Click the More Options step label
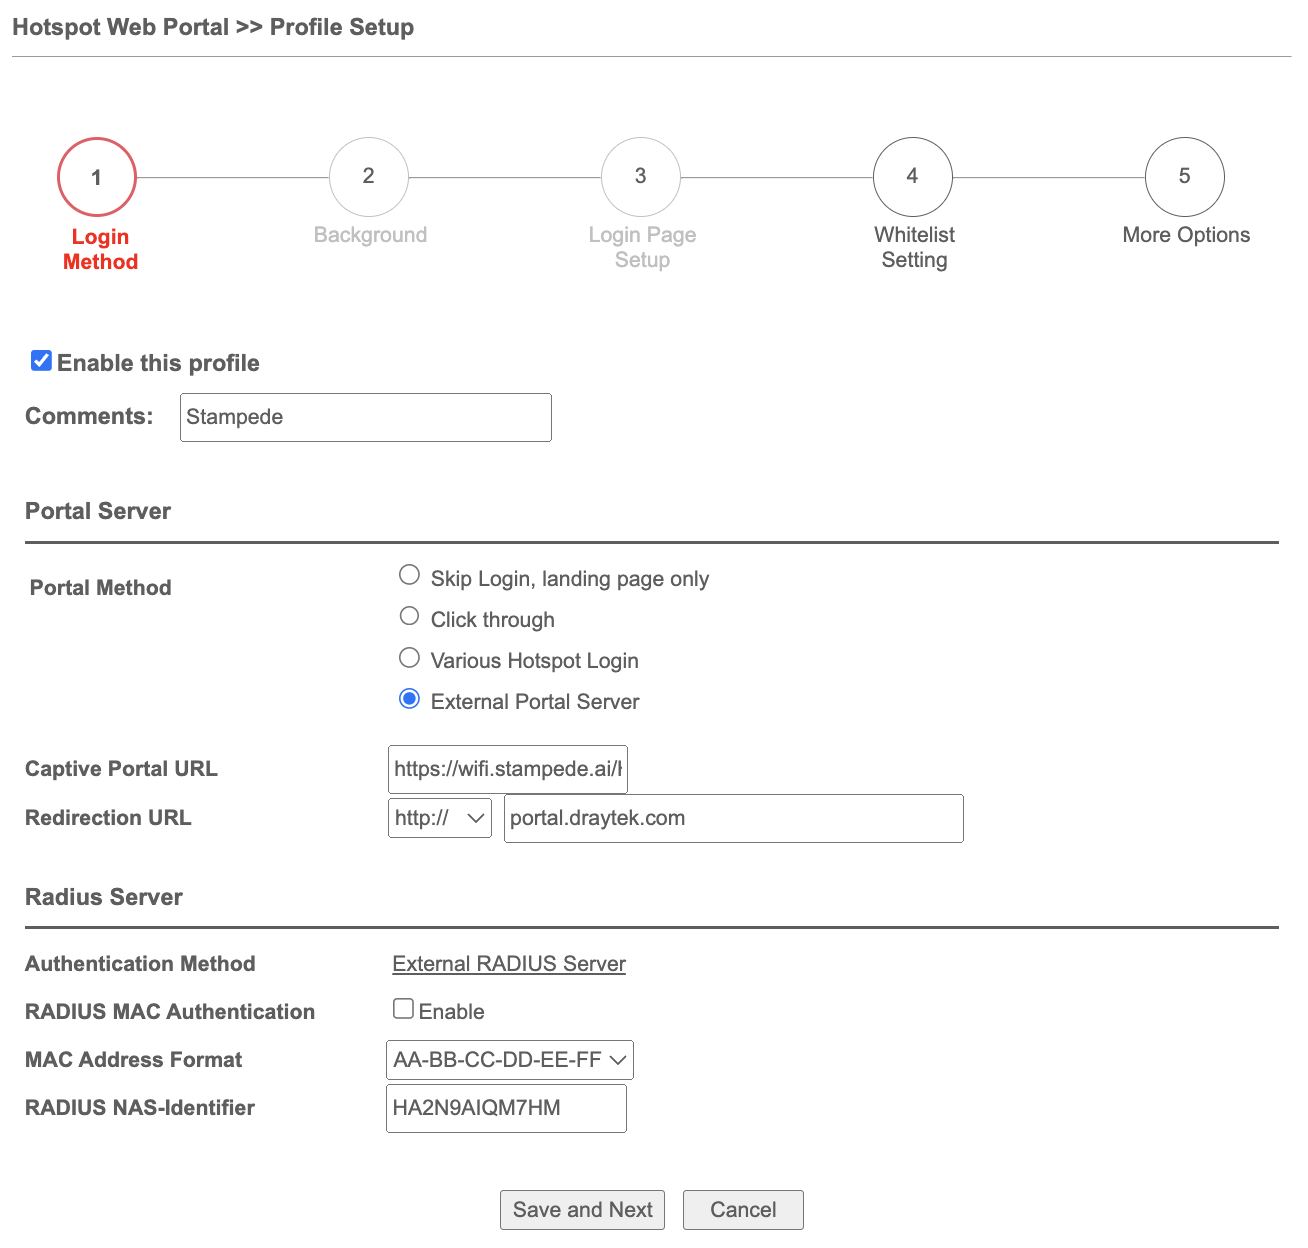 click(x=1186, y=235)
